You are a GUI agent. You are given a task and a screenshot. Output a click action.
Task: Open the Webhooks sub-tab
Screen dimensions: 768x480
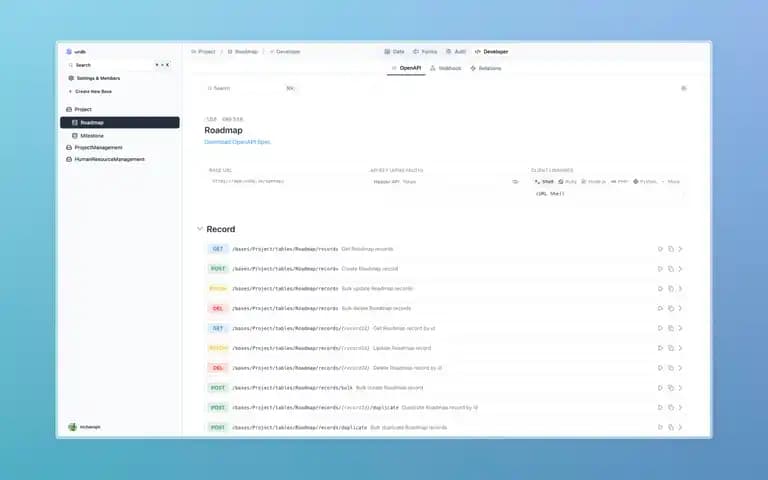[446, 68]
